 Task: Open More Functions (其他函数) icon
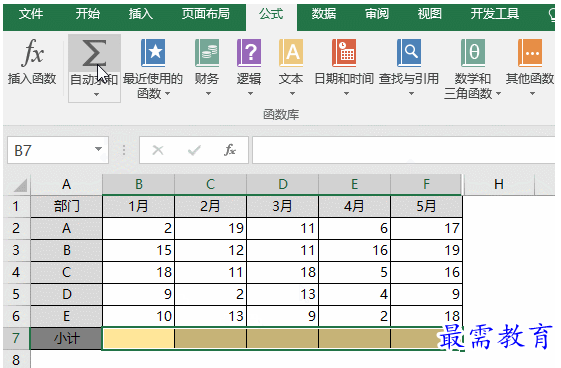[x=530, y=53]
